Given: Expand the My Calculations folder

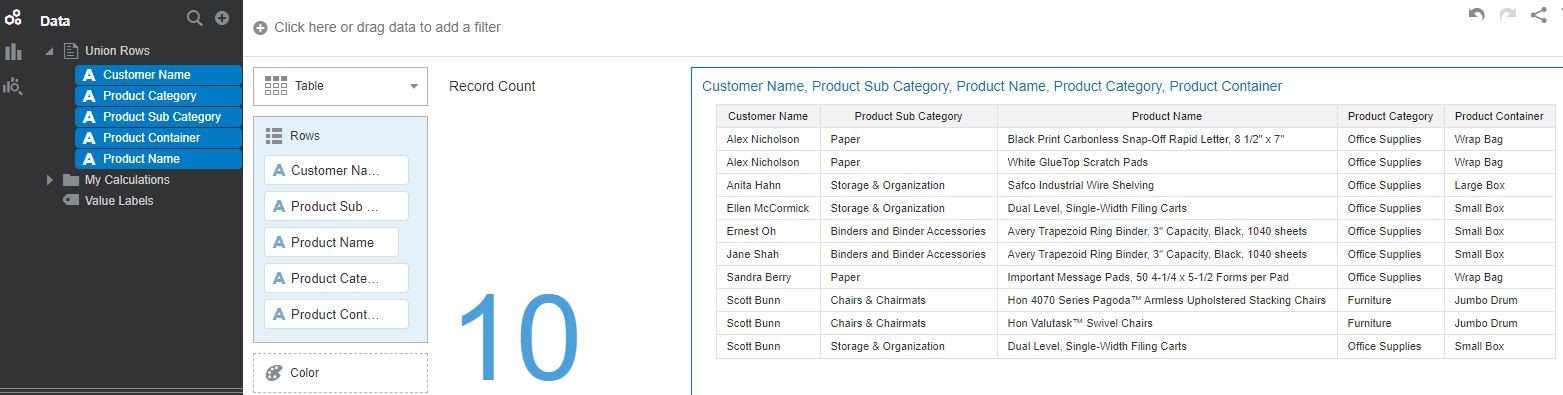Looking at the screenshot, I should tap(50, 180).
